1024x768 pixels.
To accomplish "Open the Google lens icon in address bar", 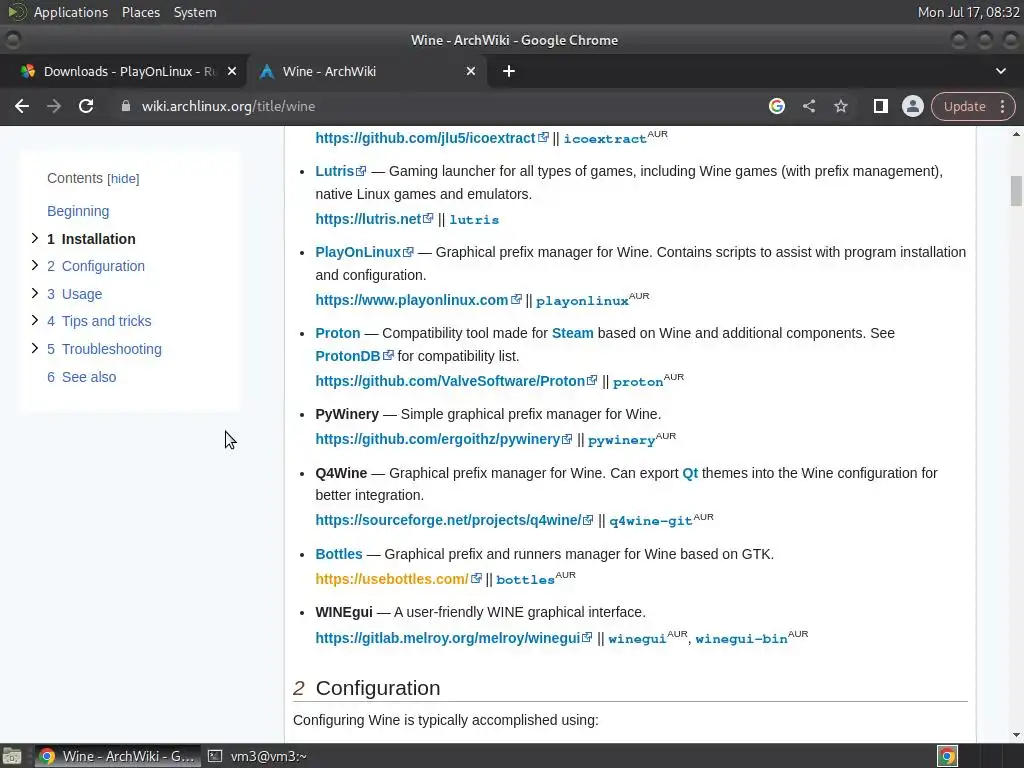I will [776, 106].
